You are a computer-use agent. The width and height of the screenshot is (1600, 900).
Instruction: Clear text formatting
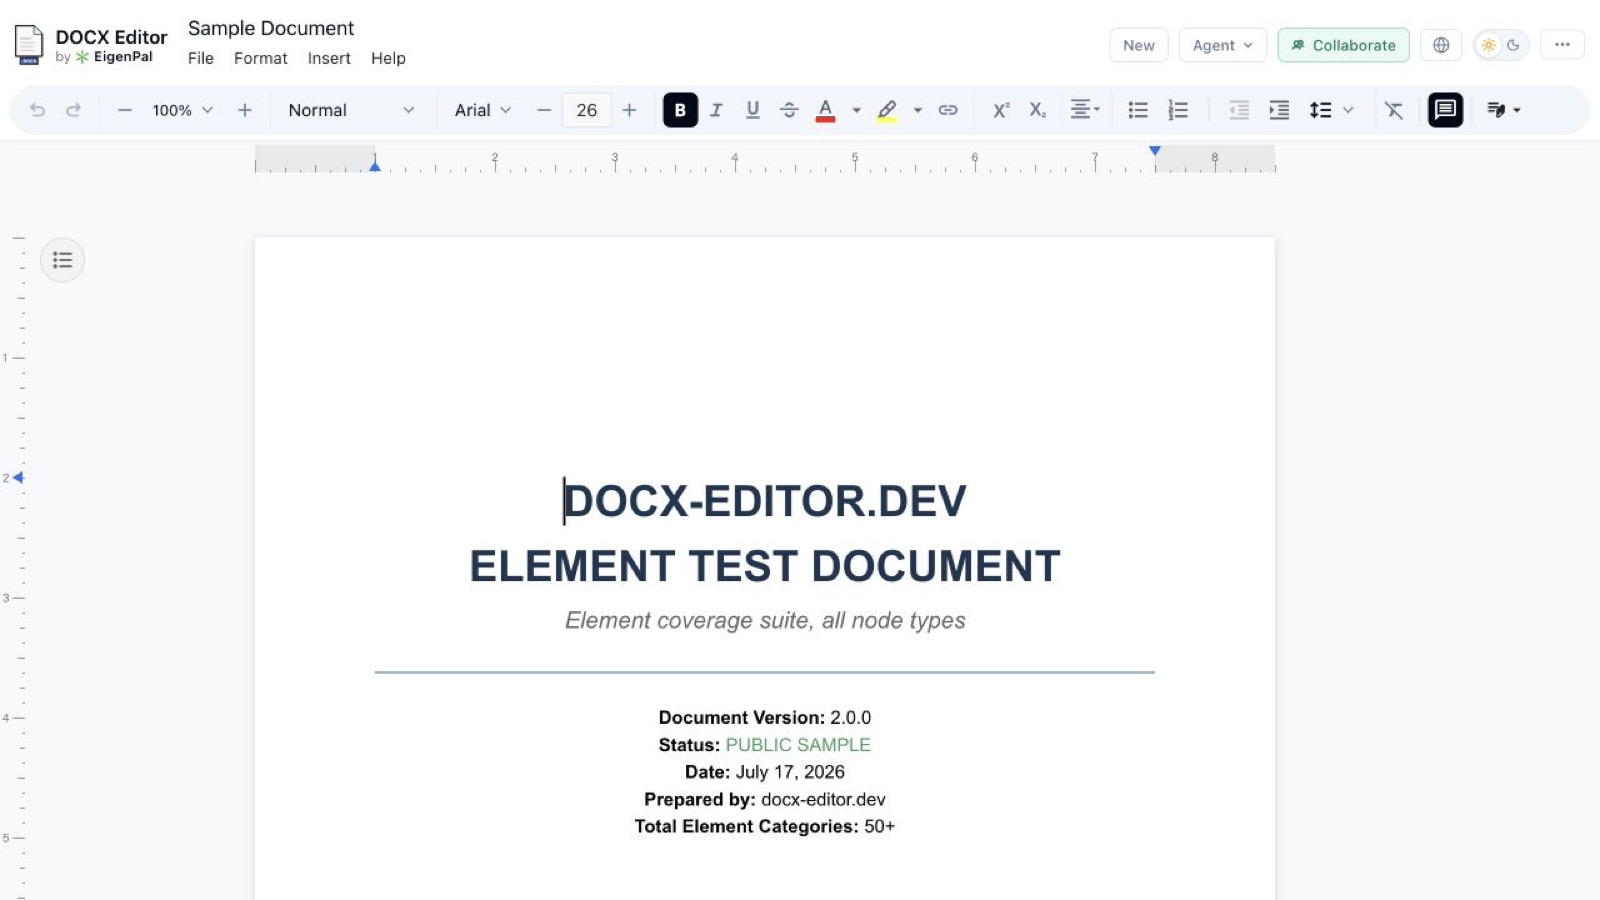point(1394,110)
